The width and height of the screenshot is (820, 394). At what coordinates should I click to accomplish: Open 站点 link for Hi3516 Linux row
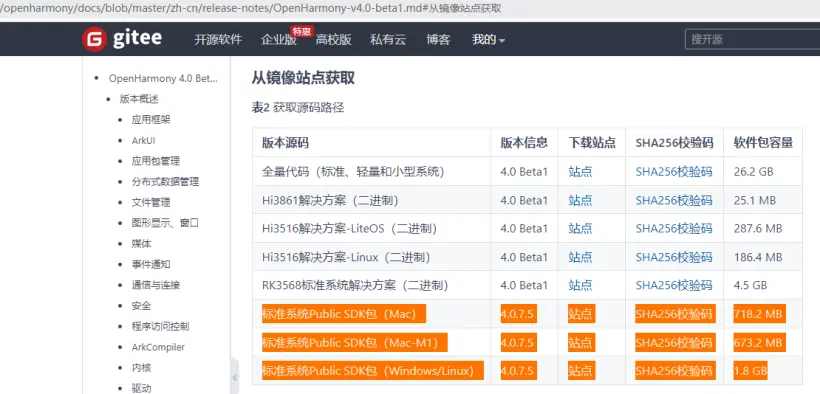(x=580, y=257)
